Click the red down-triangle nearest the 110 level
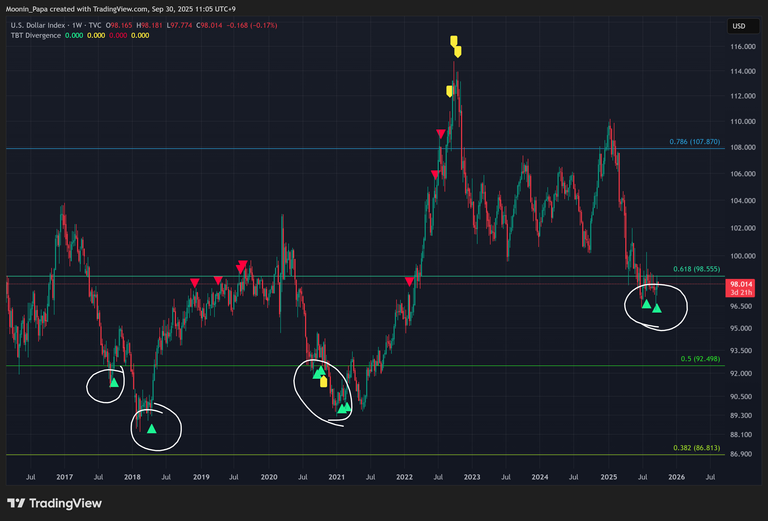Image resolution: width=768 pixels, height=521 pixels. pyautogui.click(x=440, y=134)
